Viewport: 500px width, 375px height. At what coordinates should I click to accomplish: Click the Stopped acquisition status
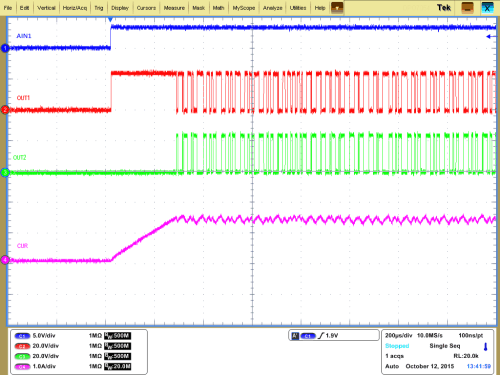click(x=397, y=346)
